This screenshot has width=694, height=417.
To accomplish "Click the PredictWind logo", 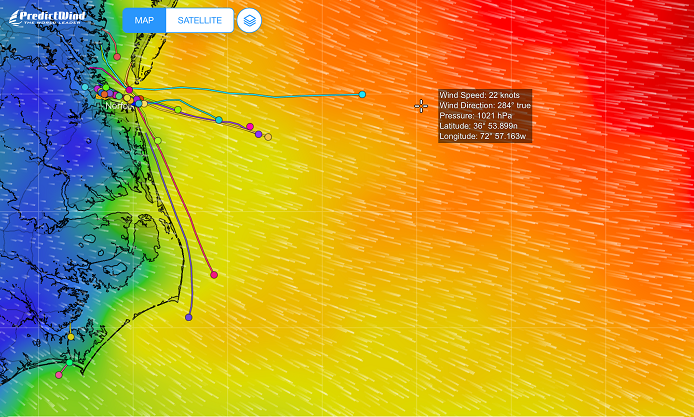I will [48, 17].
